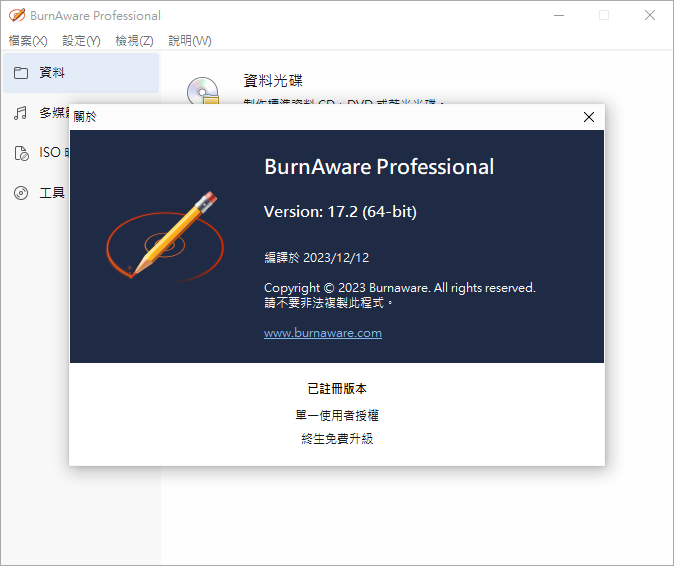
Task: Click the BurnAware pencil app icon in title bar
Action: pyautogui.click(x=17, y=15)
